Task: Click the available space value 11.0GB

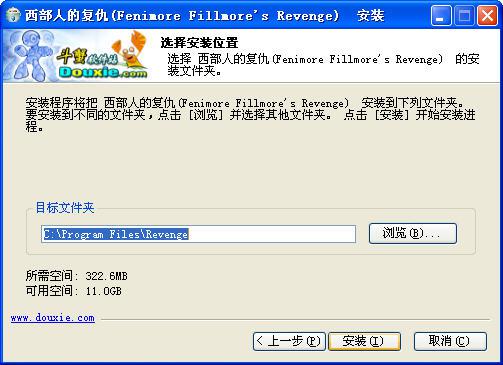Action: 103,291
